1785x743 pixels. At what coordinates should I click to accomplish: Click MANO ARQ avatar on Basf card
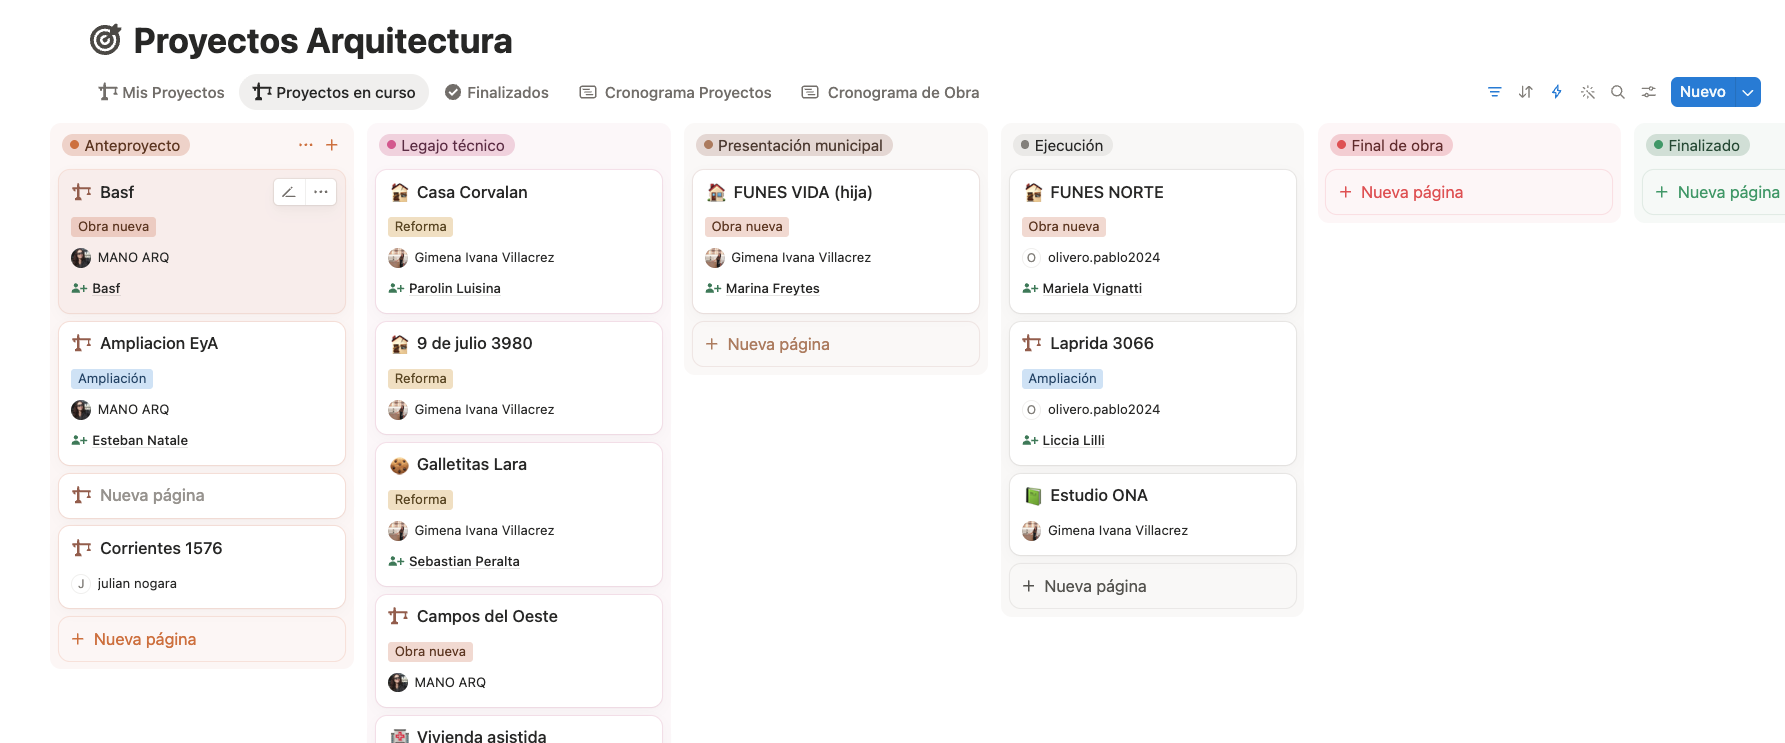[81, 258]
